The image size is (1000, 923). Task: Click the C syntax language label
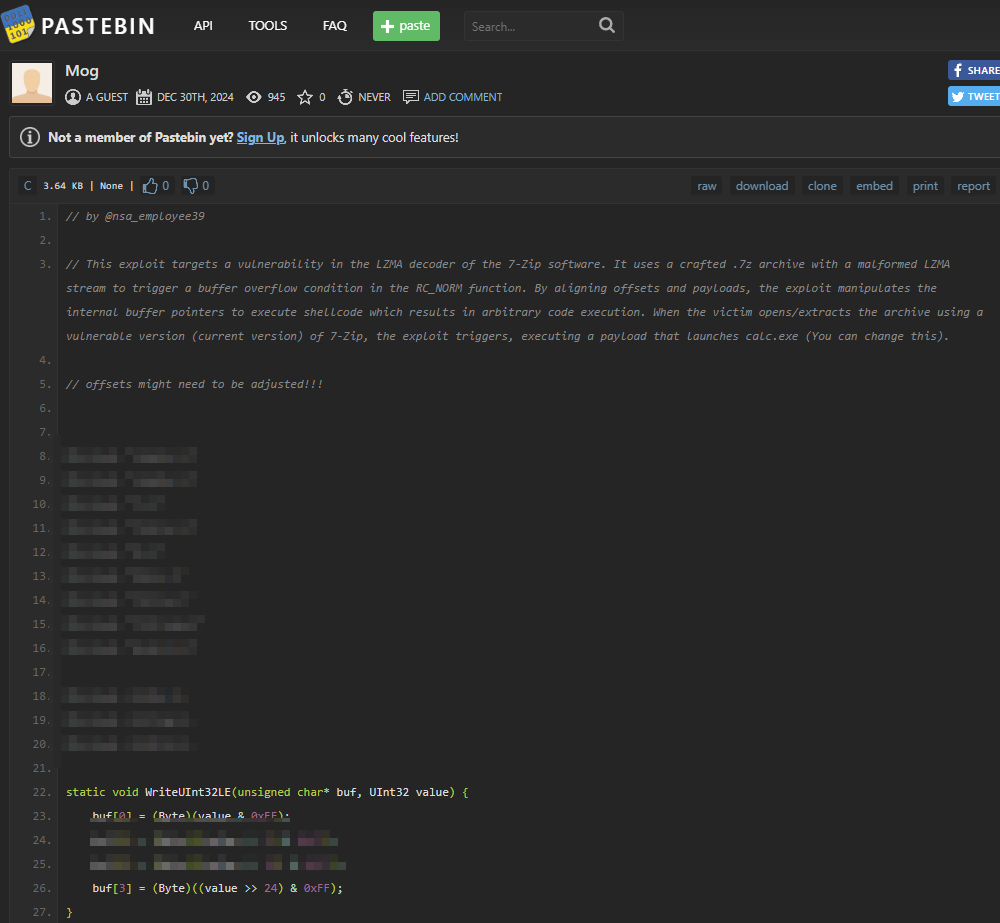coord(27,186)
